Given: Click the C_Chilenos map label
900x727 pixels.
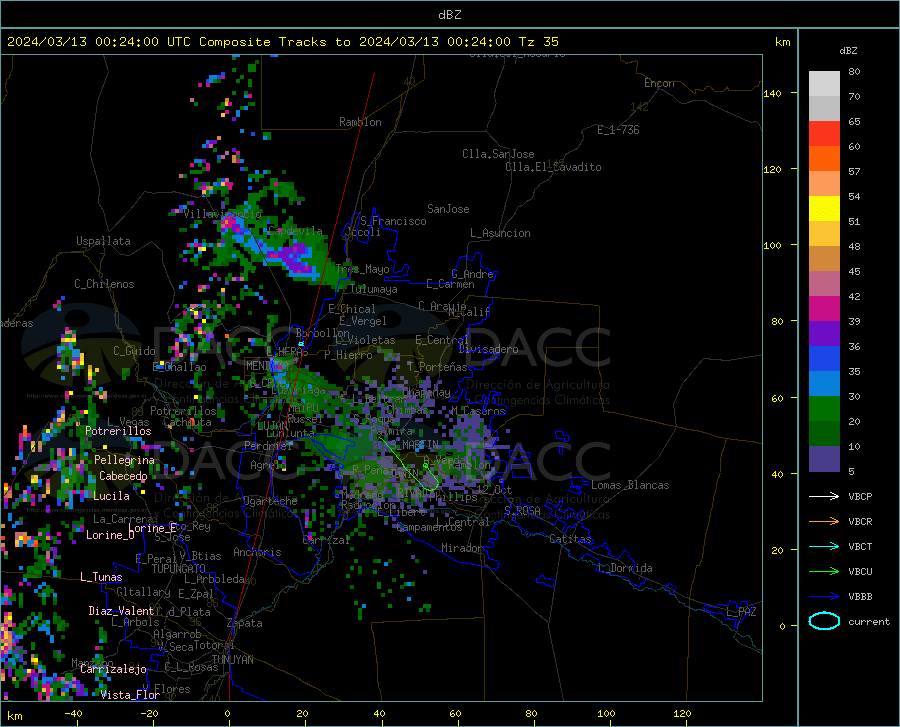Looking at the screenshot, I should pyautogui.click(x=104, y=284).
